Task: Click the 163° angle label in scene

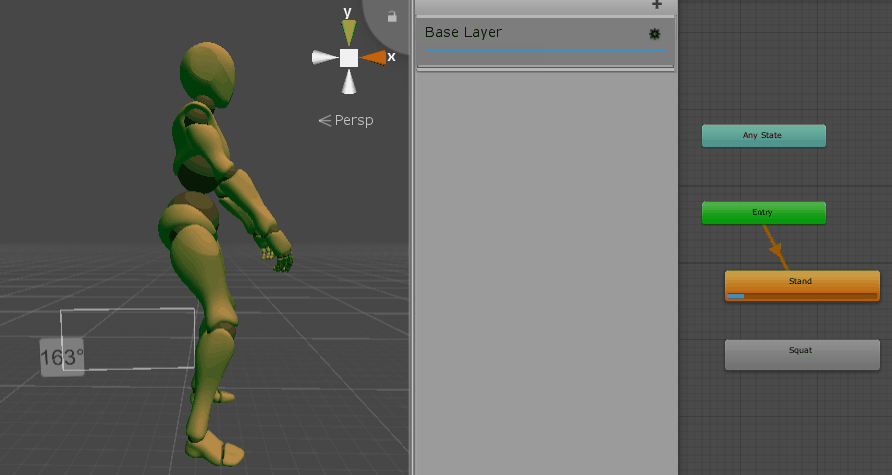Action: [x=62, y=357]
